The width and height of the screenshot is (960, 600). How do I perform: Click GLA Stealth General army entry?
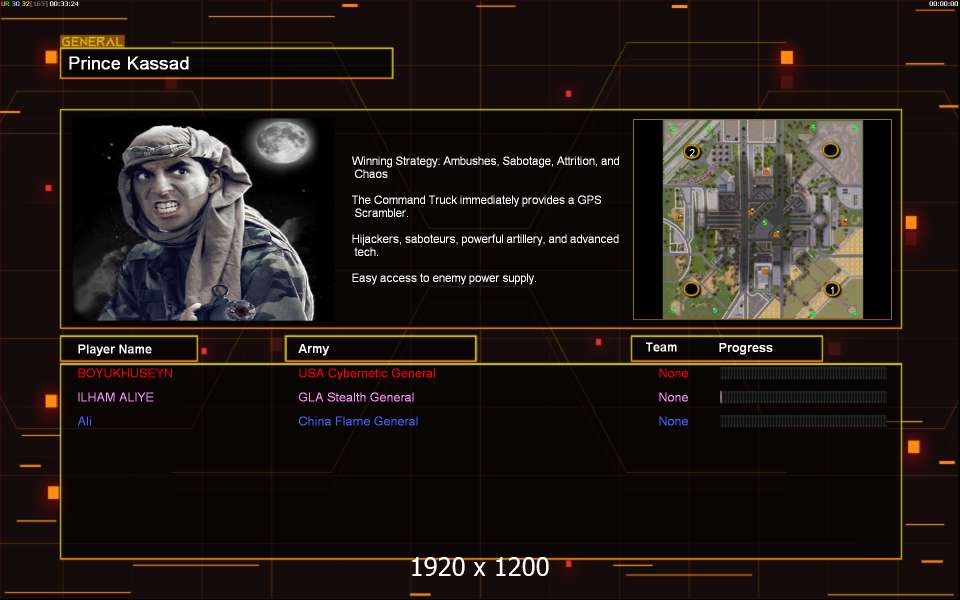(x=356, y=397)
